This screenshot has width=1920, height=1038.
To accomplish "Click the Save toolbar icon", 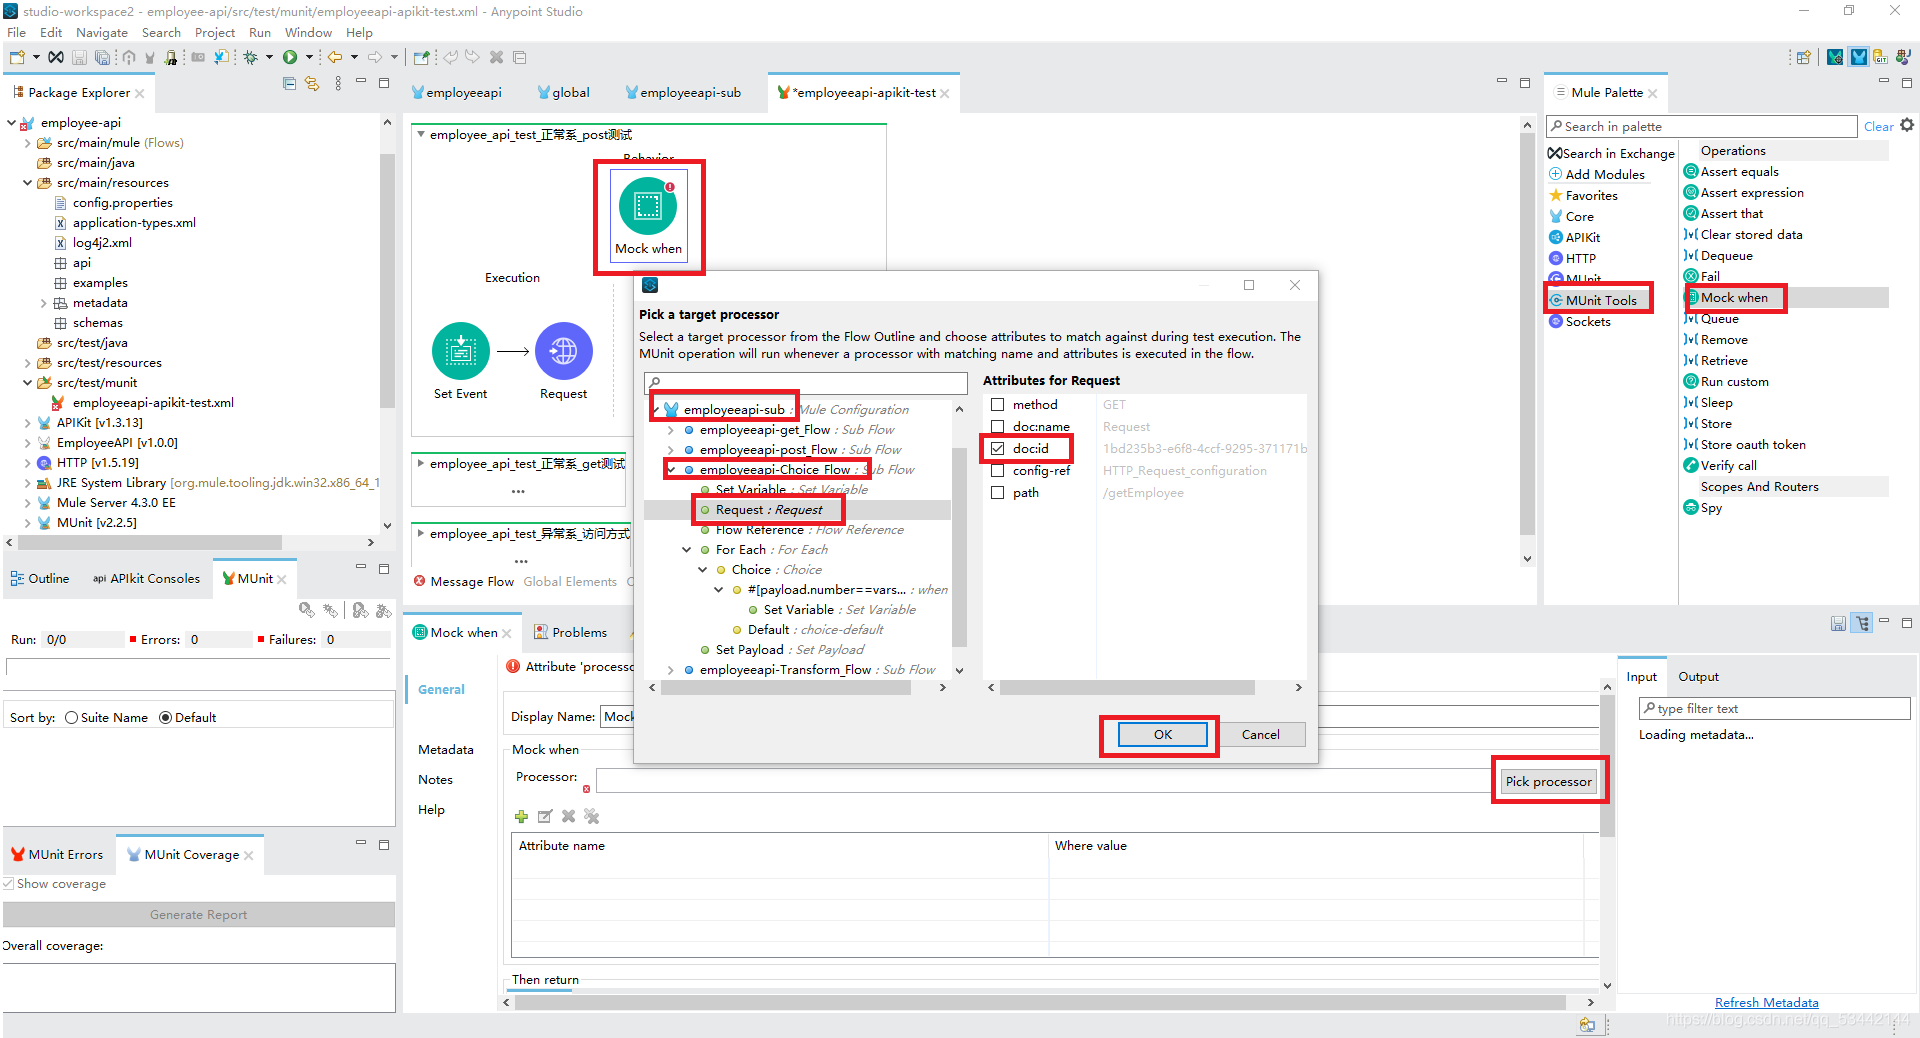I will click(x=79, y=57).
